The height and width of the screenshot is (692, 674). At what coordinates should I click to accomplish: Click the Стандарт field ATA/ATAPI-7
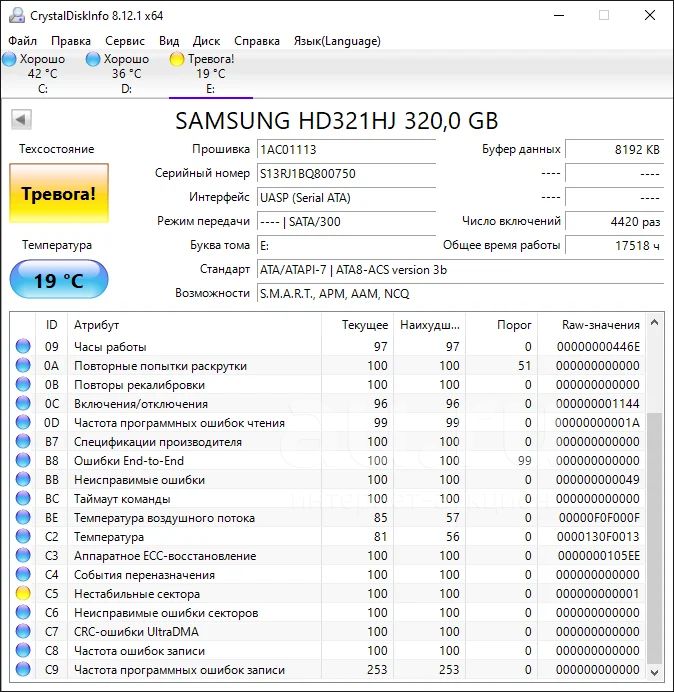(x=460, y=269)
